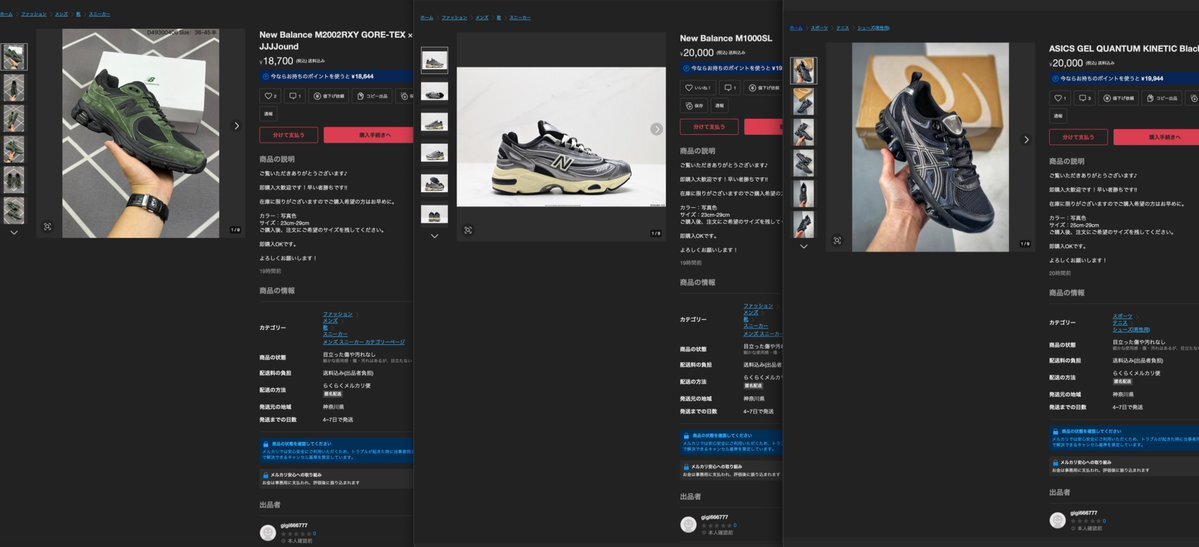The width and height of the screenshot is (1199, 547).
Task: Like the New Balance M1000SL listing via heart
Action: click(x=698, y=88)
